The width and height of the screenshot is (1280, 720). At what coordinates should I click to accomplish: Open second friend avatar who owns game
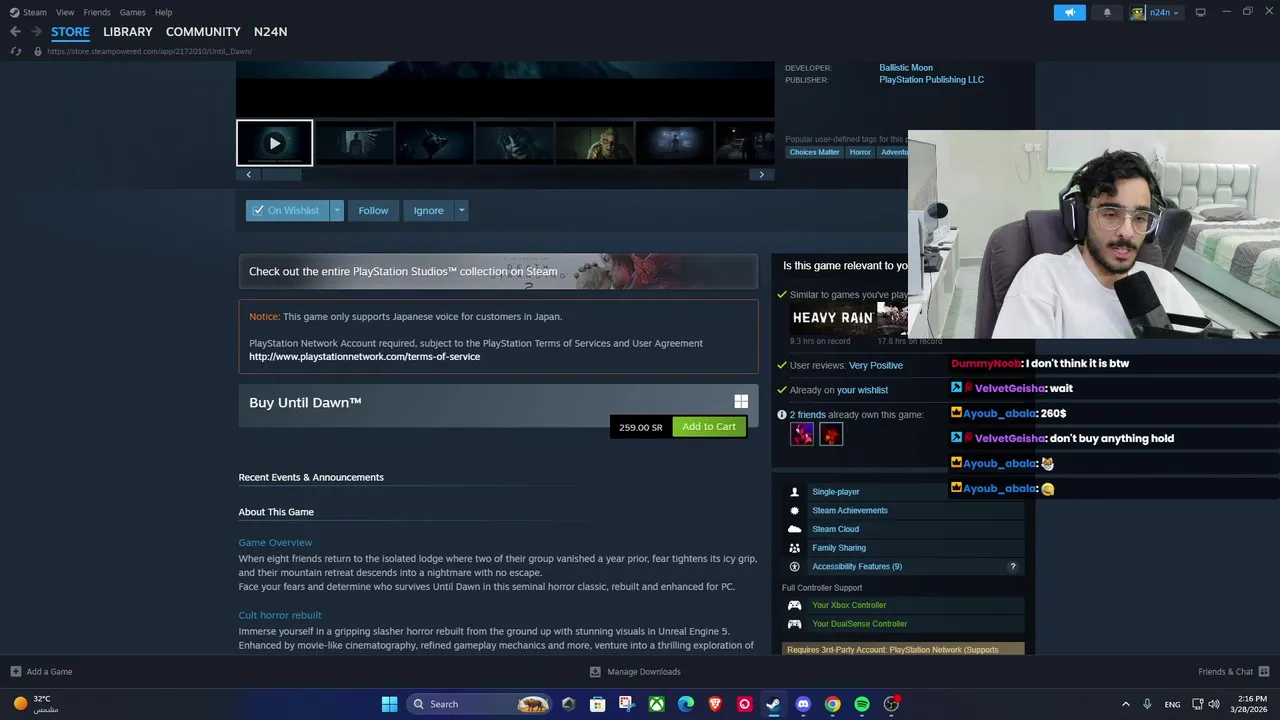[x=831, y=434]
